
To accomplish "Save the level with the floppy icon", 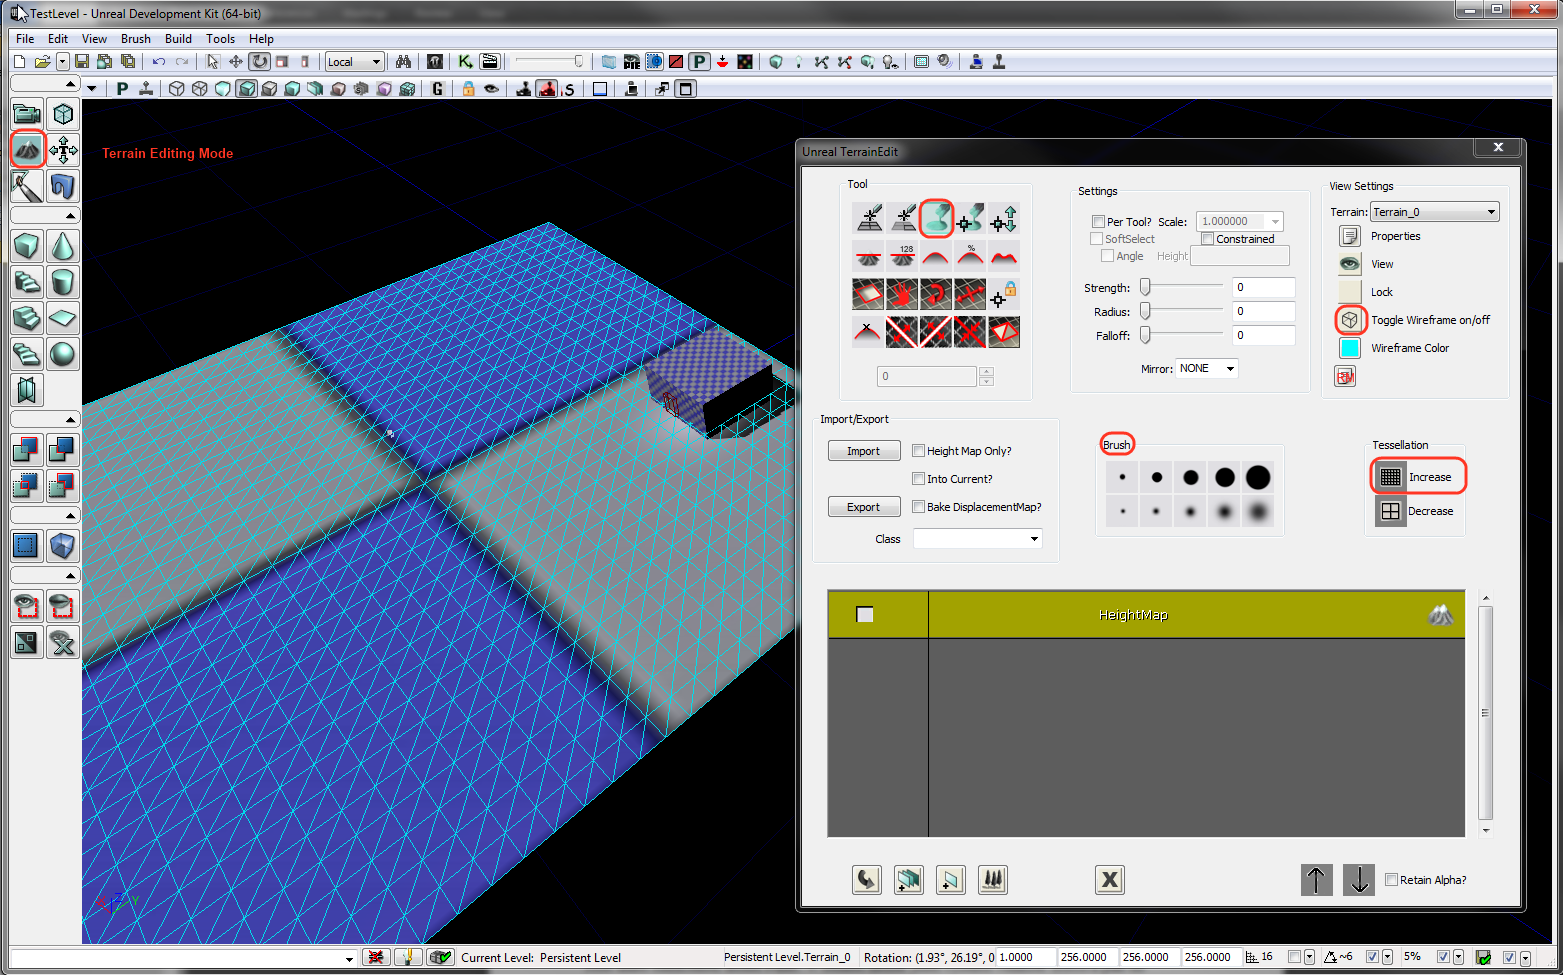I will pyautogui.click(x=82, y=62).
